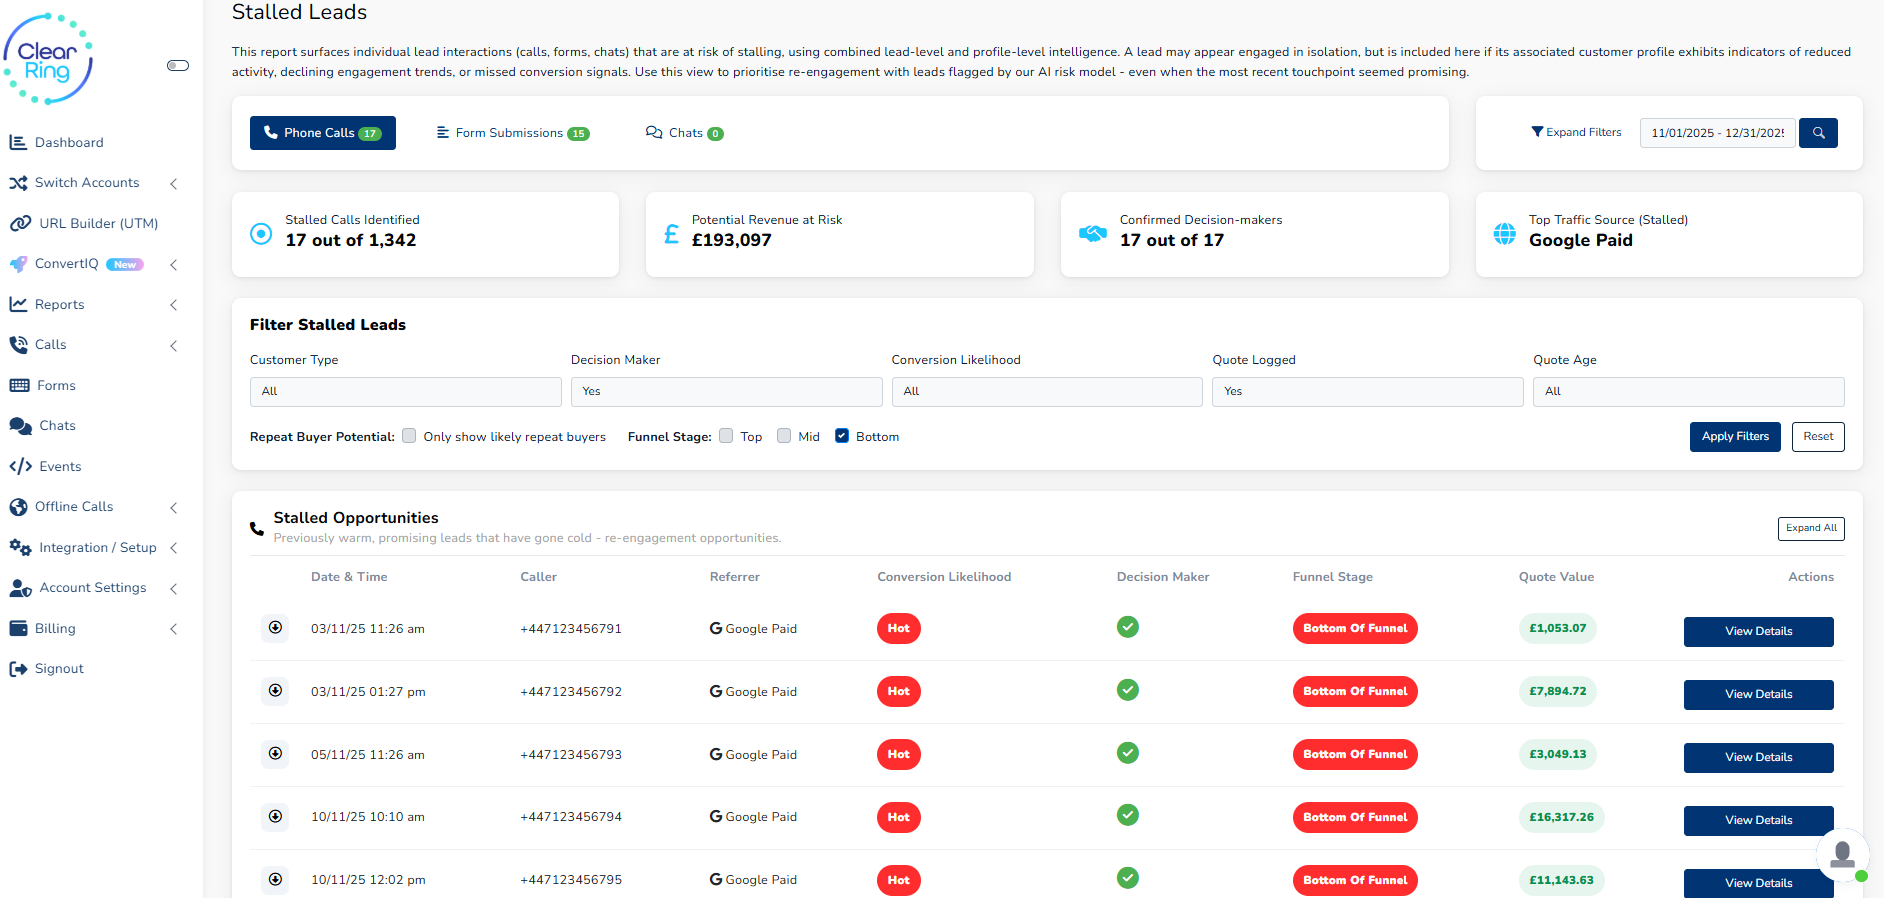Open the chat support avatar widget
This screenshot has width=1884, height=898.
(x=1842, y=856)
